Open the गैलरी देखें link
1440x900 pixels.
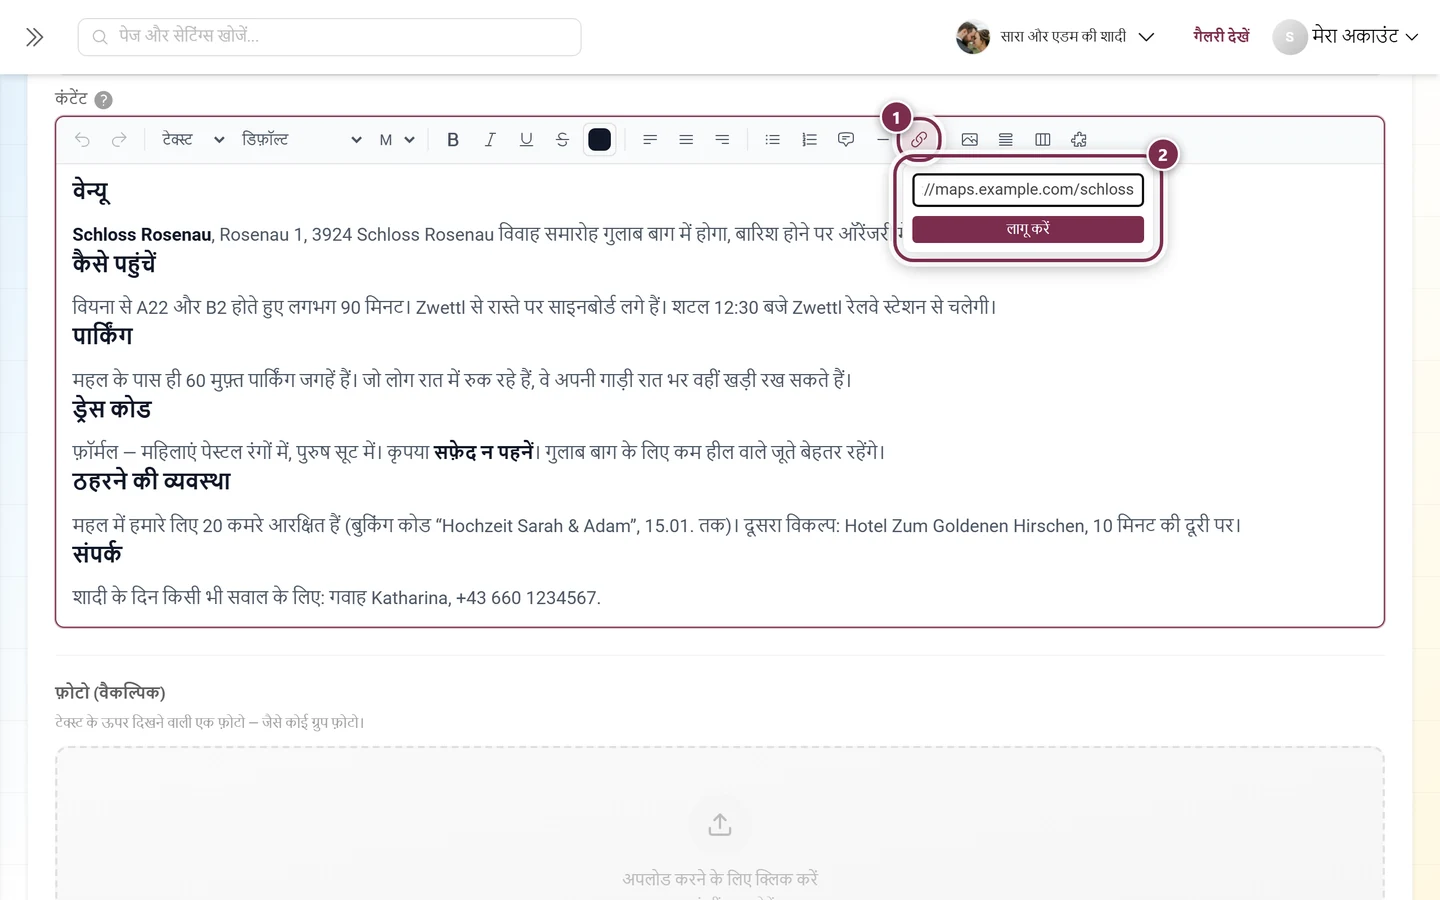1221,37
